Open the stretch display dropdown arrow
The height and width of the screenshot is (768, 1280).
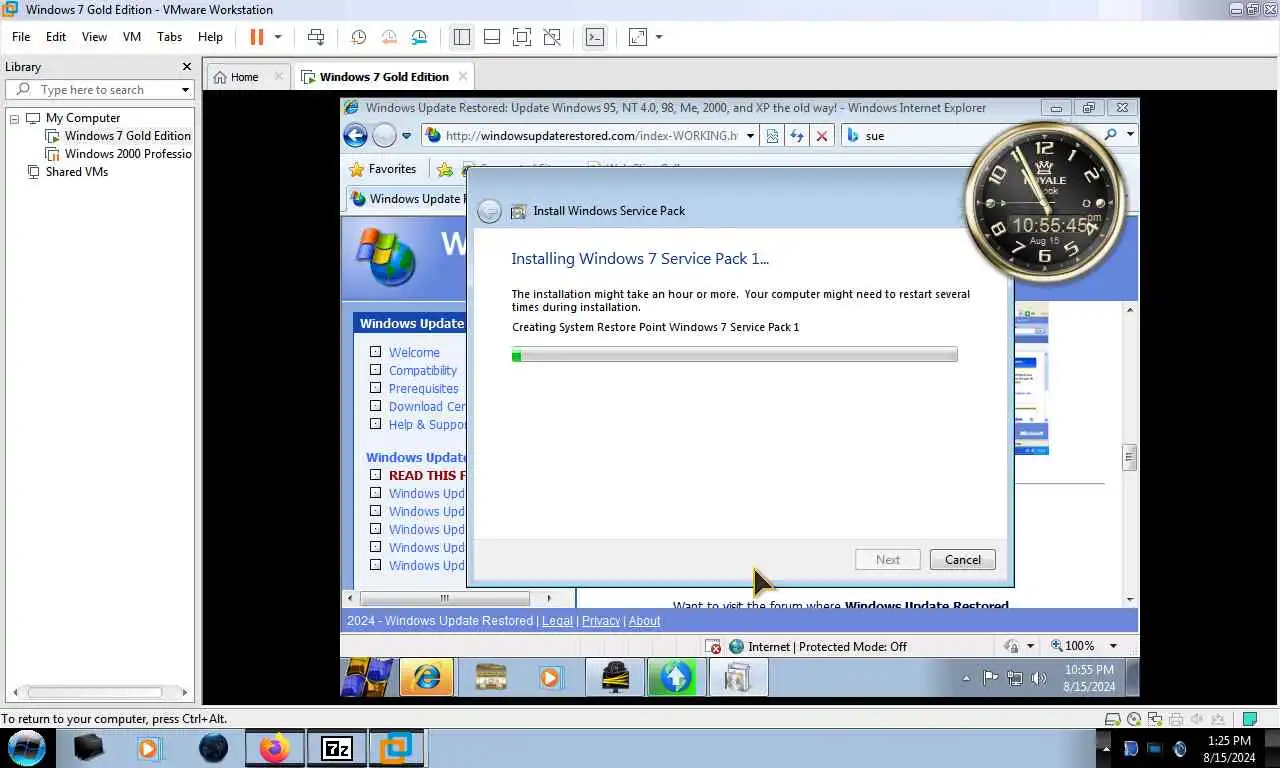point(659,37)
